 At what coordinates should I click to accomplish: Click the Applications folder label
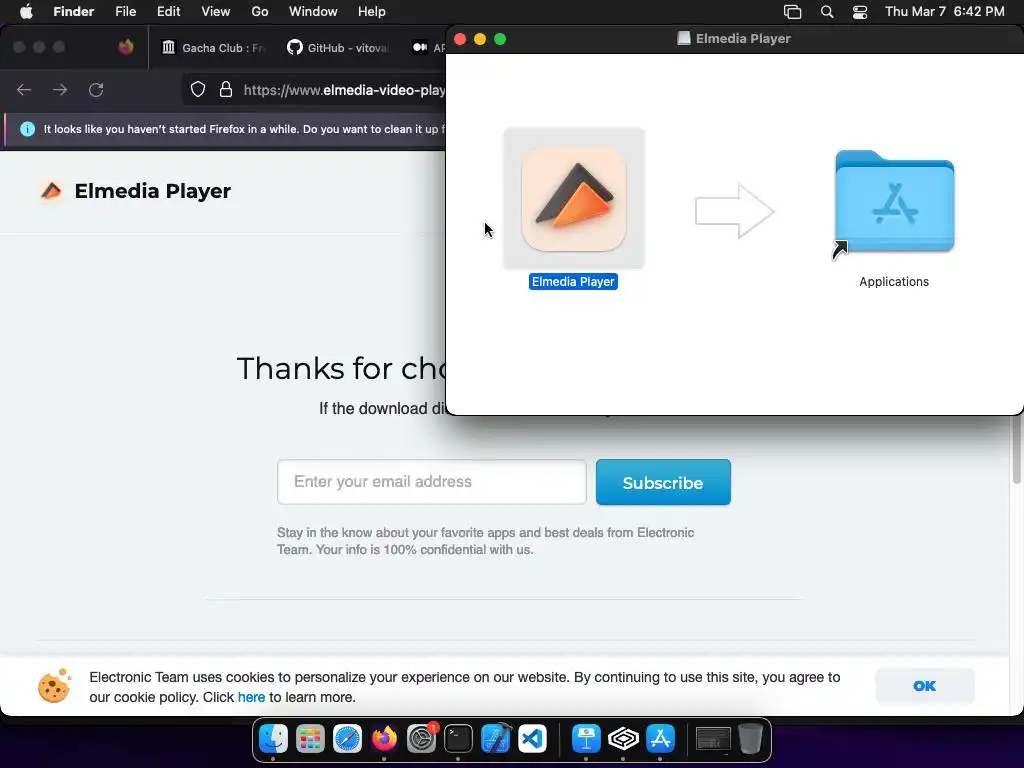pyautogui.click(x=894, y=281)
